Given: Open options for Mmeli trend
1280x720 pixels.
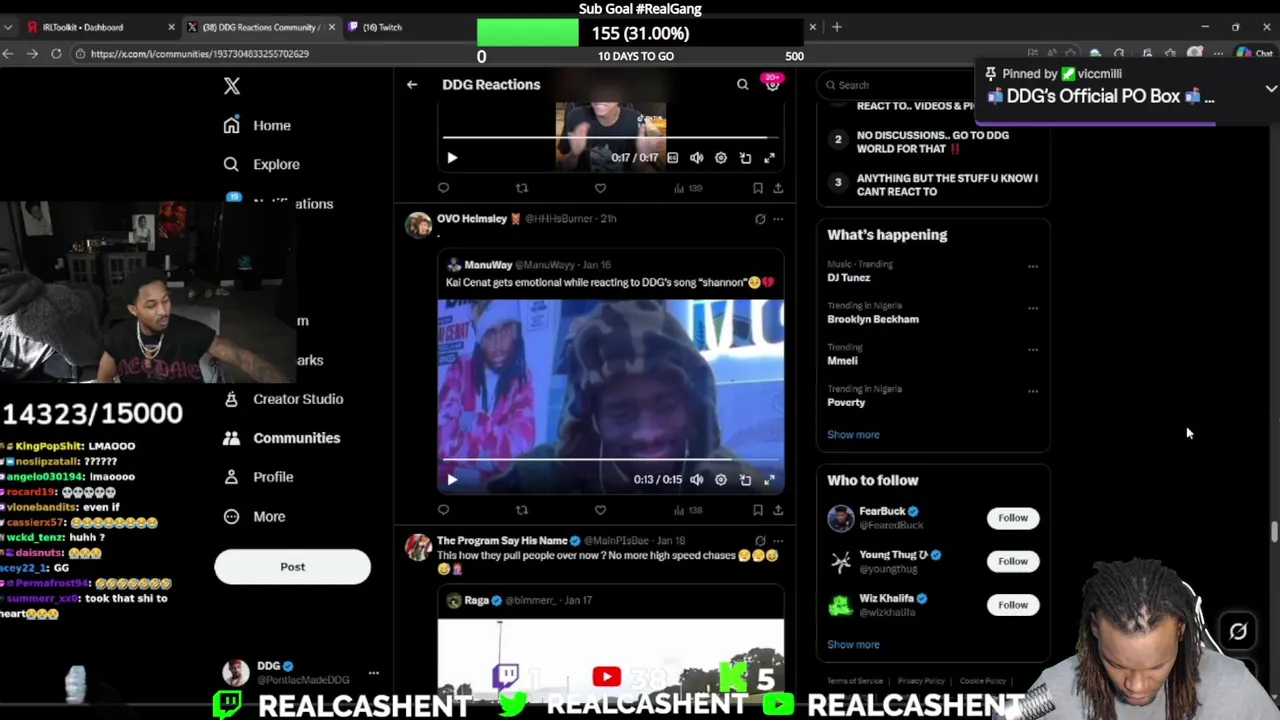Looking at the screenshot, I should (x=1033, y=350).
